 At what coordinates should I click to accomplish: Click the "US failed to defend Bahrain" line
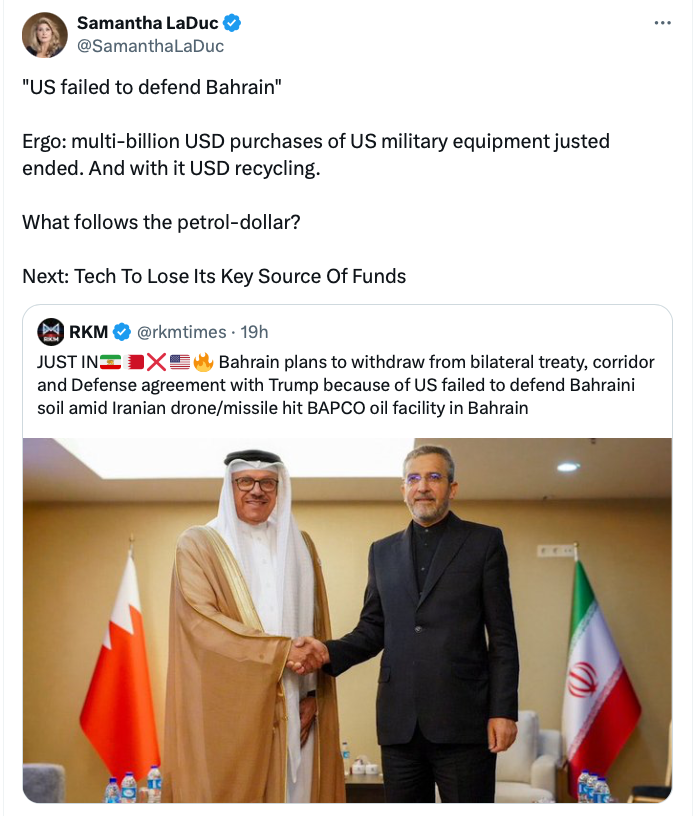pyautogui.click(x=152, y=88)
